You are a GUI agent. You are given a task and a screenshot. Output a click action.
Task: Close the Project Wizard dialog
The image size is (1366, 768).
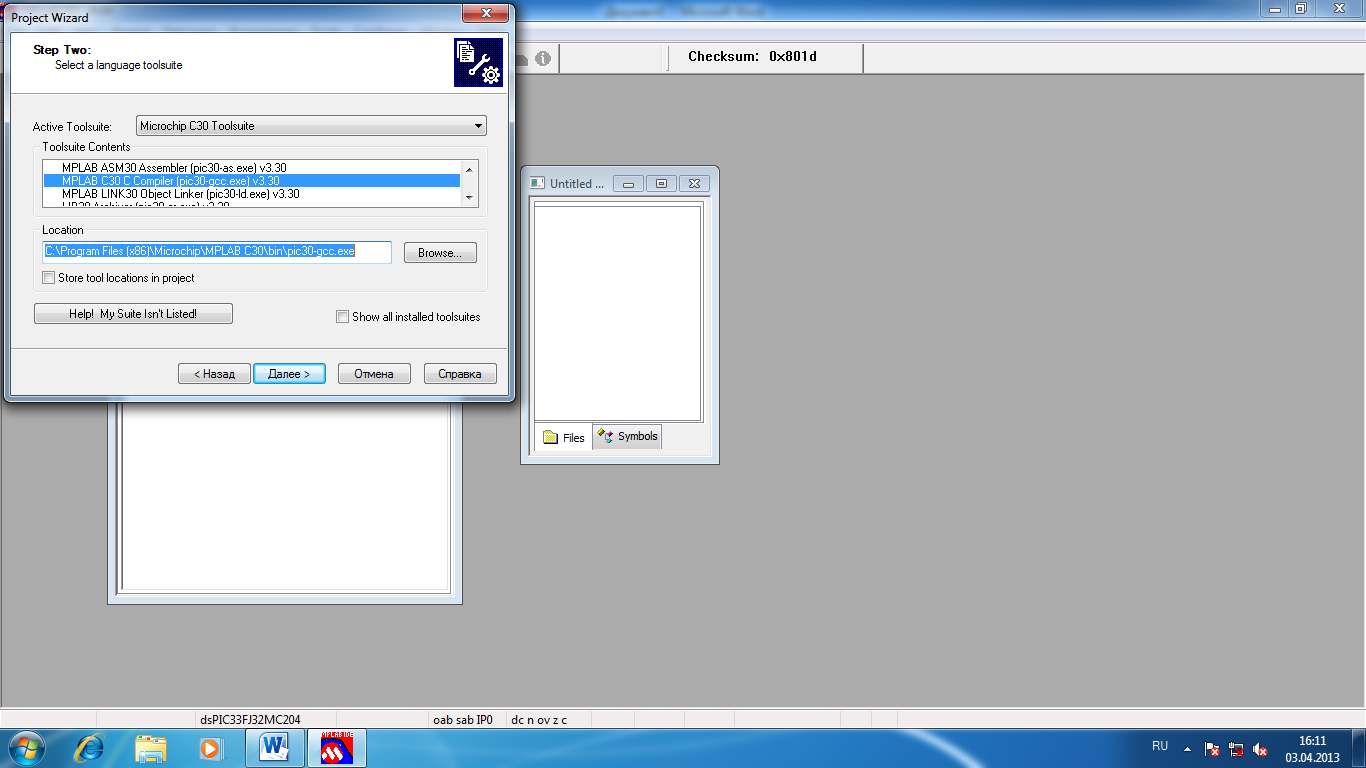[486, 13]
